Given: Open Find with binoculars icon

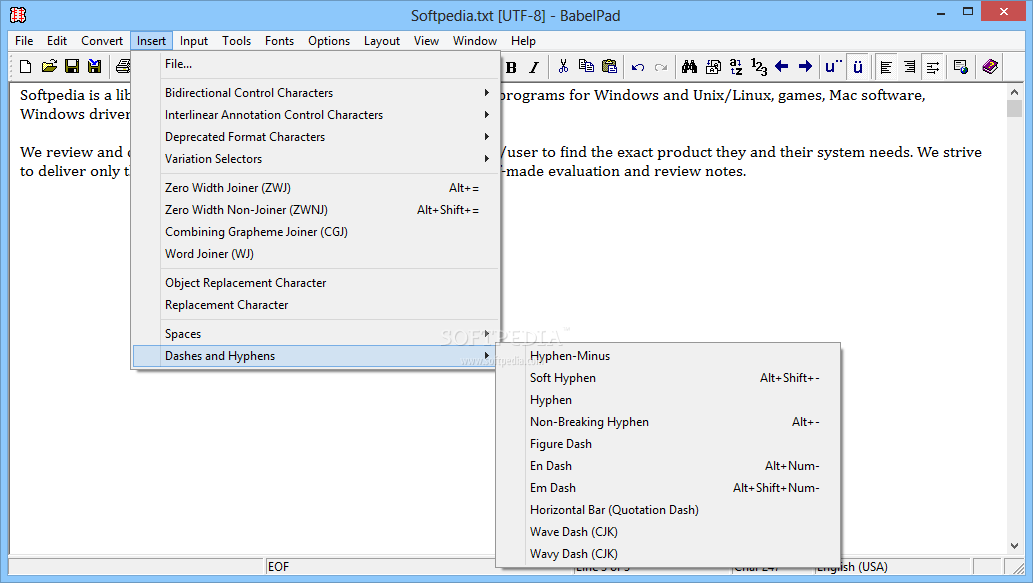Looking at the screenshot, I should [x=690, y=67].
